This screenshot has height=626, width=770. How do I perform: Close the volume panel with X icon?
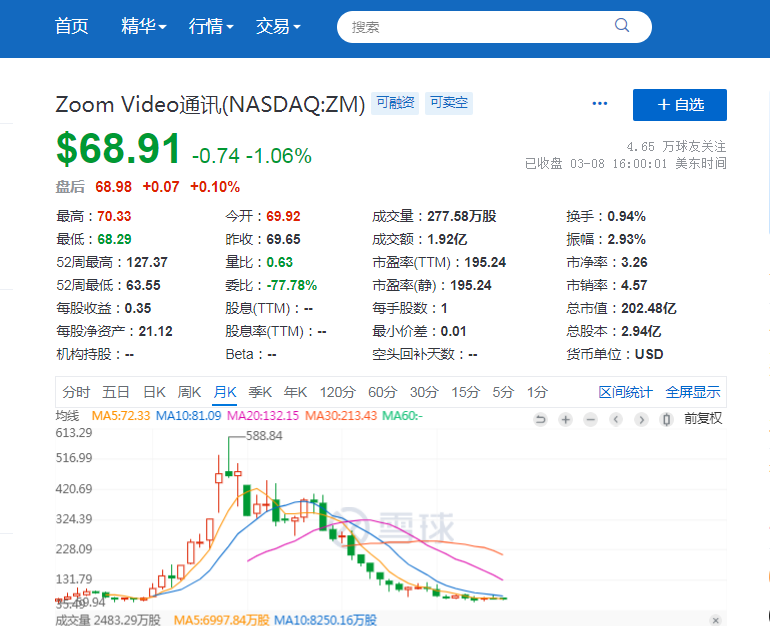(x=715, y=620)
